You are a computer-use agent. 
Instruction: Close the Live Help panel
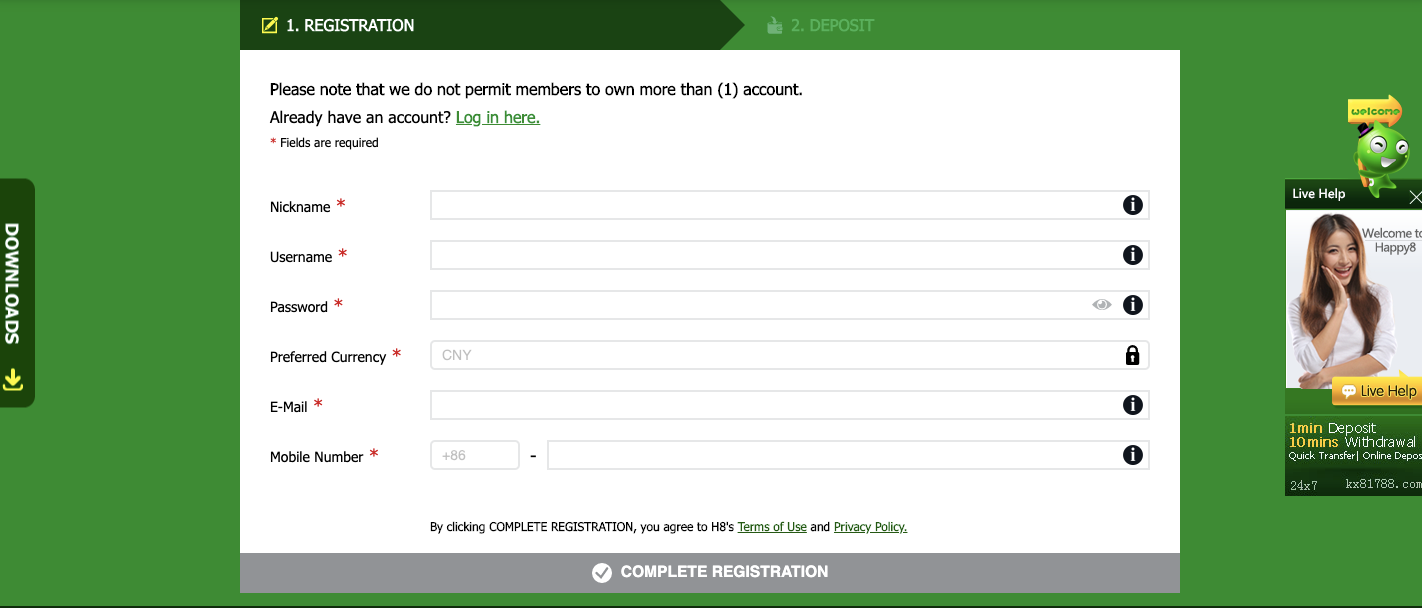[1414, 197]
